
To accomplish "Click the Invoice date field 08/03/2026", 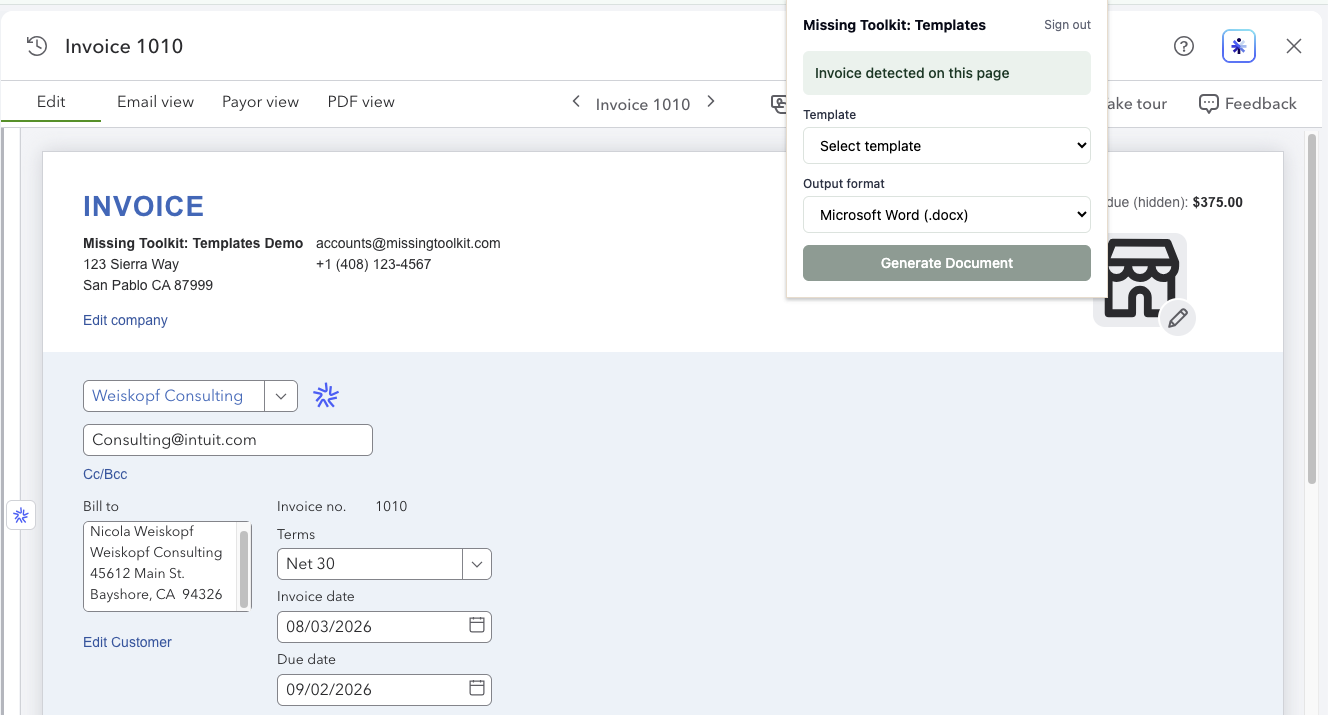I will click(384, 627).
